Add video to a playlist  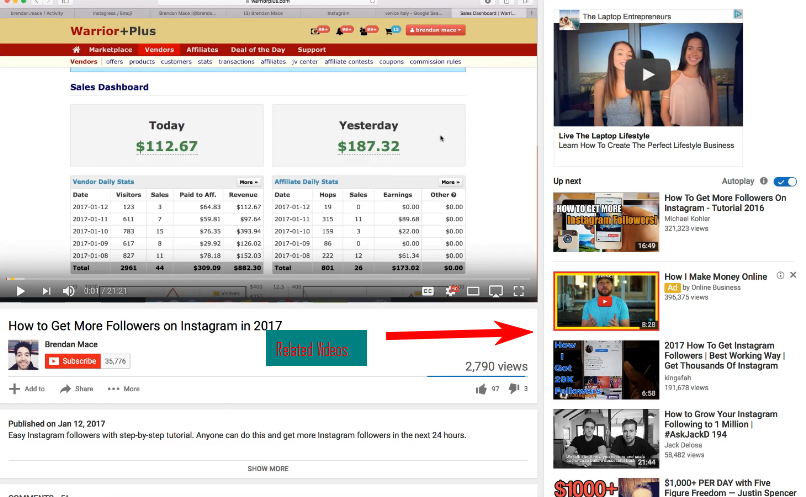click(27, 389)
